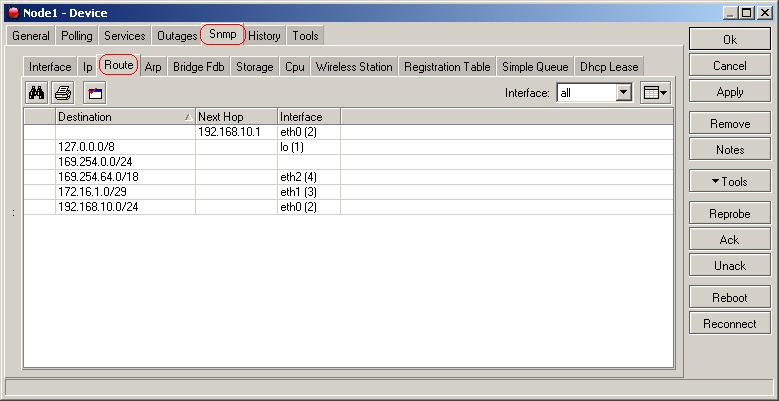Select the 127.0.0.0/8 route row

pyautogui.click(x=348, y=147)
